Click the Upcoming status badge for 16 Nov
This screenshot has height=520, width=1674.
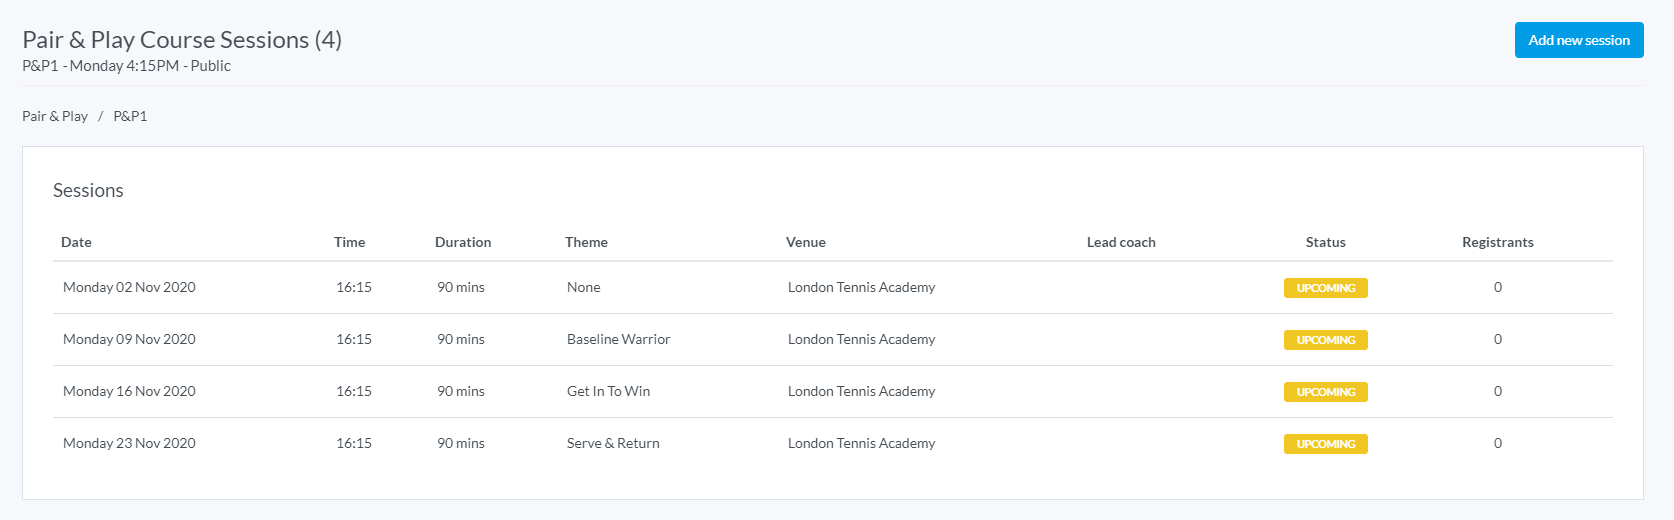click(1325, 392)
